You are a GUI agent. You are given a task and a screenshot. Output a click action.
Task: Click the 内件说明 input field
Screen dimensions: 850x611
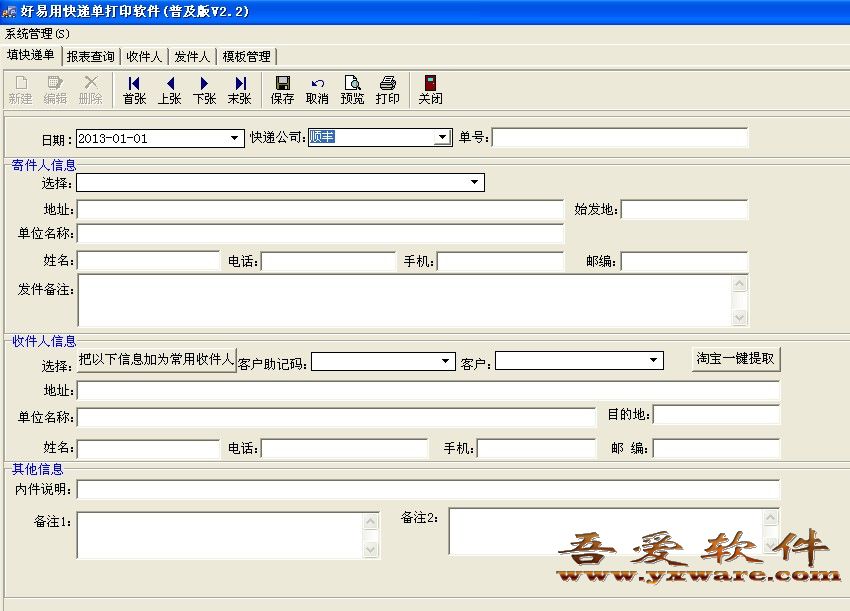tap(428, 490)
